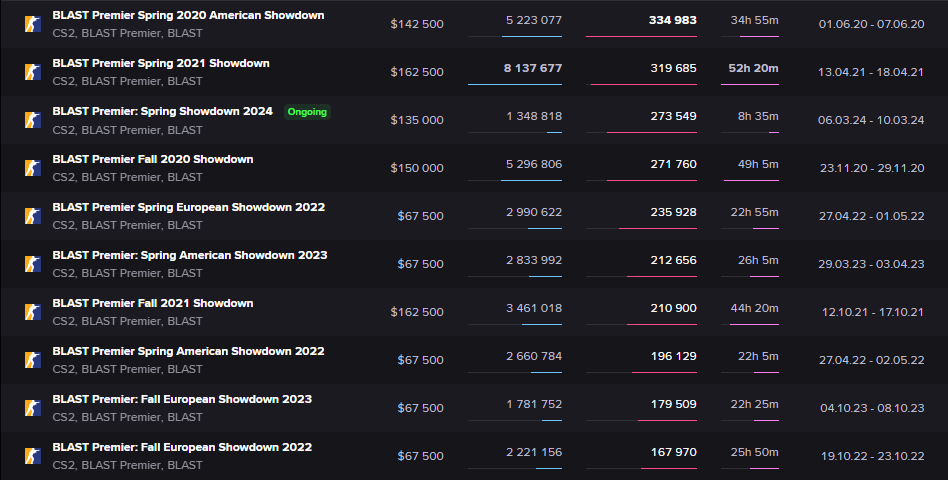The image size is (948, 480).
Task: Click peak viewers value 210 900
Action: pyautogui.click(x=674, y=308)
